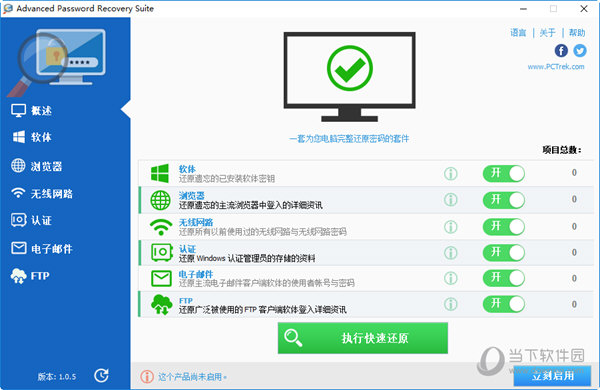Click the 认证 title in the list
The width and height of the screenshot is (600, 390).
pos(187,248)
